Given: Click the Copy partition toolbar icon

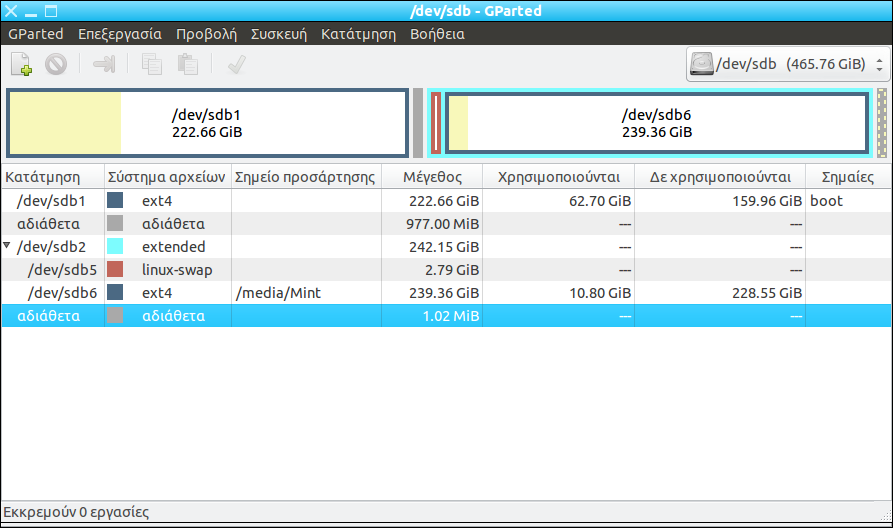Looking at the screenshot, I should [152, 65].
